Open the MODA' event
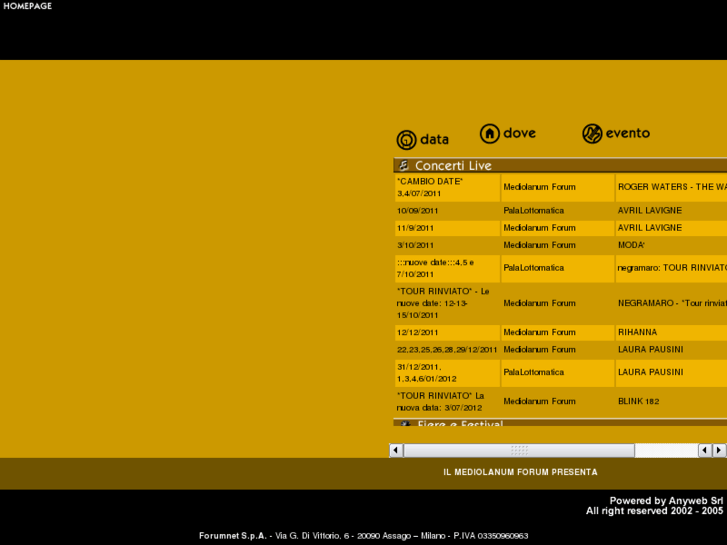 coord(631,245)
